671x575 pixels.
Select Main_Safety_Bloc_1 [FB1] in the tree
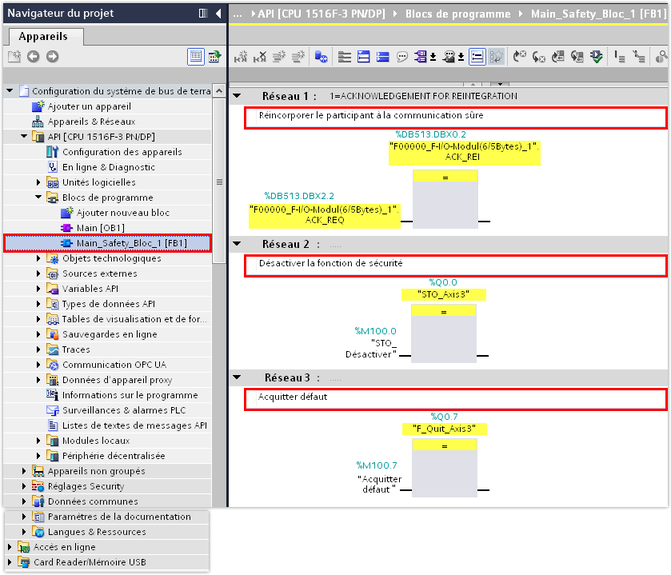point(130,243)
